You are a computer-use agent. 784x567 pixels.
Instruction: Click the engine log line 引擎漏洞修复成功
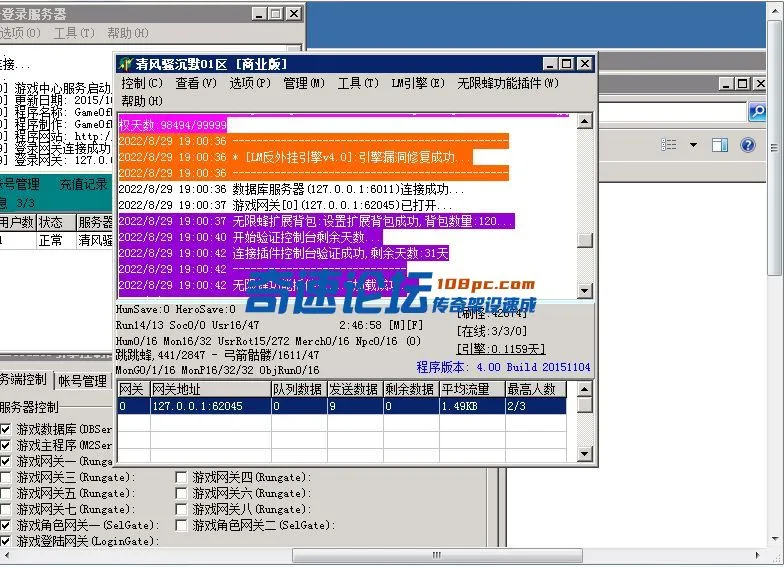coord(295,157)
